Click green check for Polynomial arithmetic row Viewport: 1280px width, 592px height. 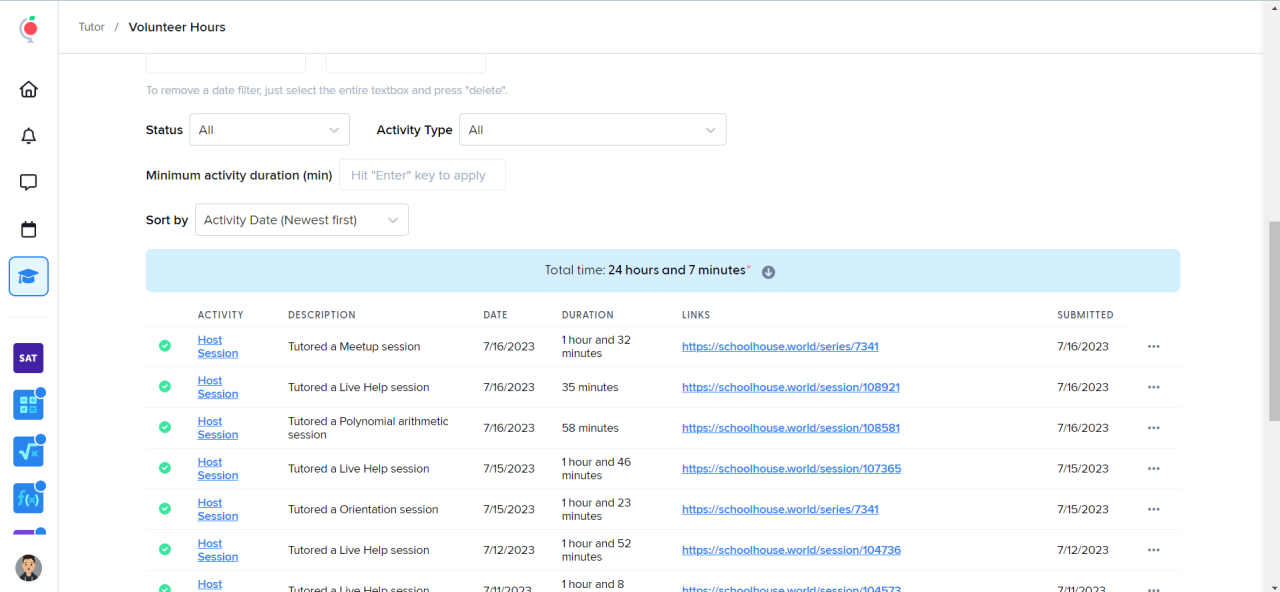tap(165, 428)
